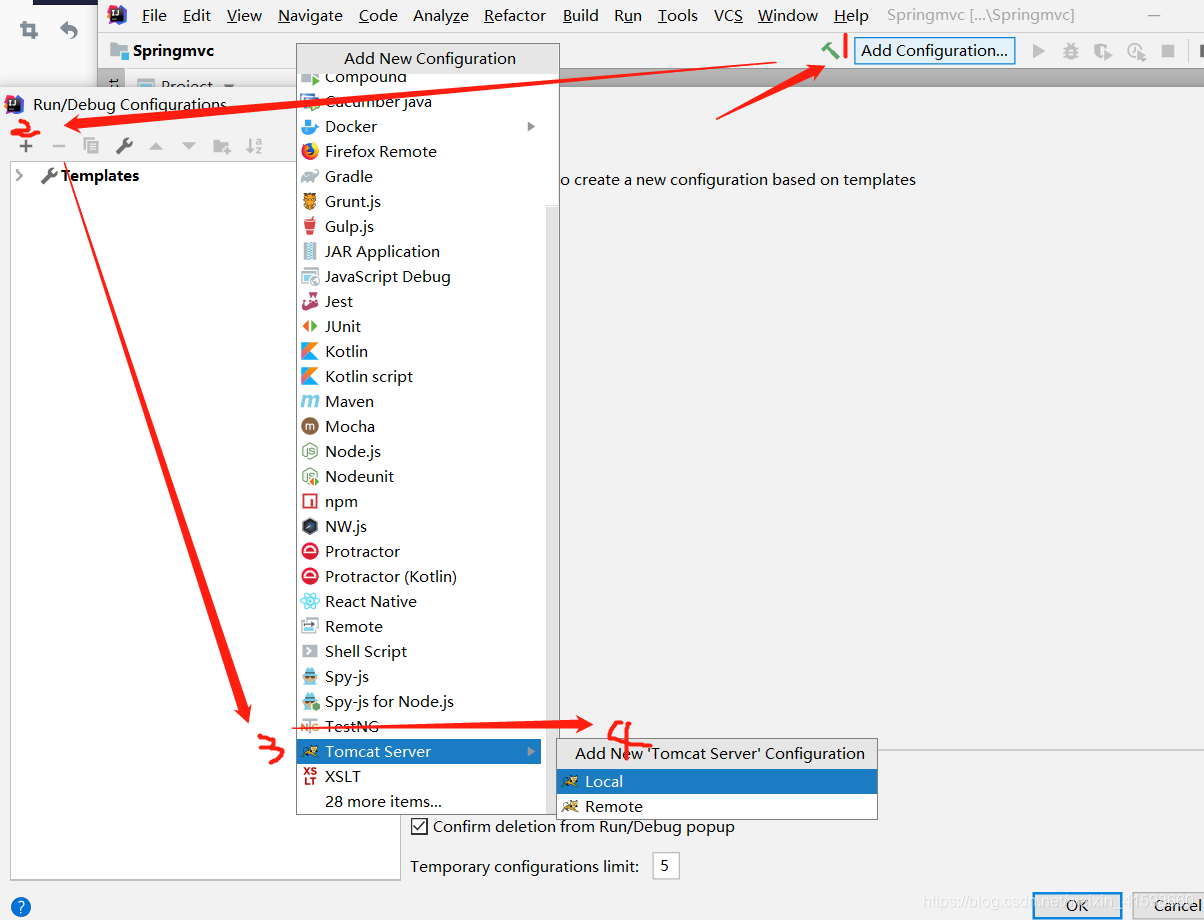Open the File menu
The width and height of the screenshot is (1204, 920).
click(154, 15)
